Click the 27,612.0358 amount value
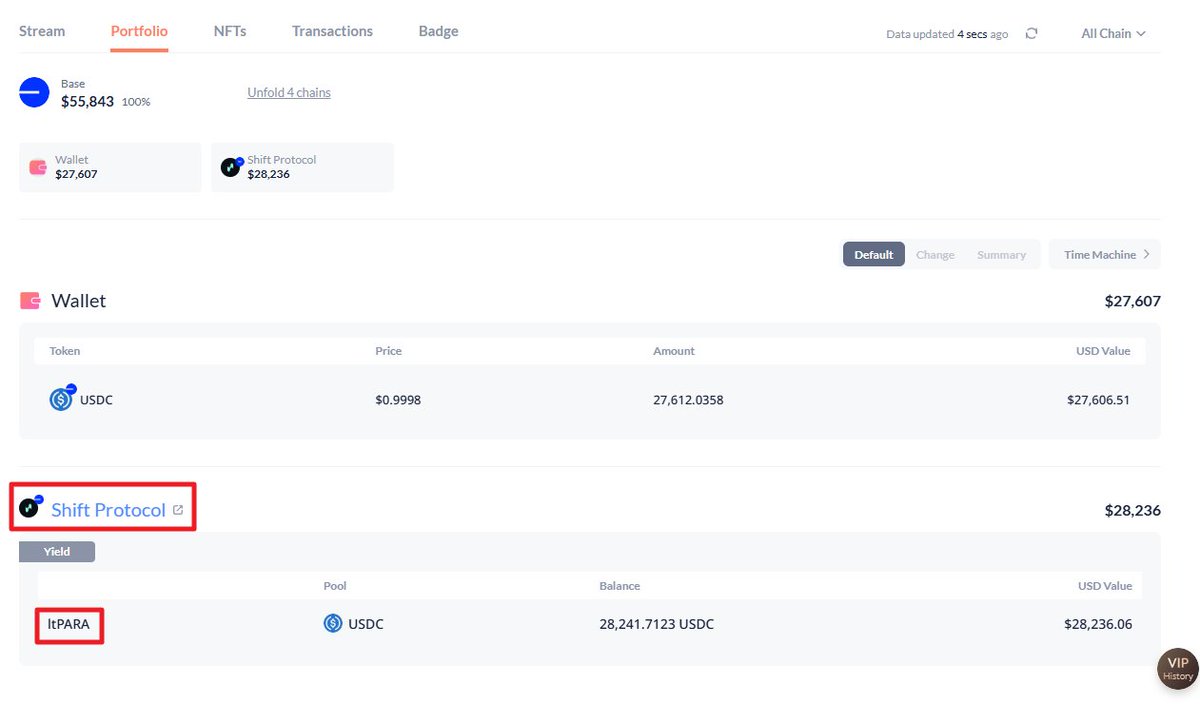 pos(688,400)
